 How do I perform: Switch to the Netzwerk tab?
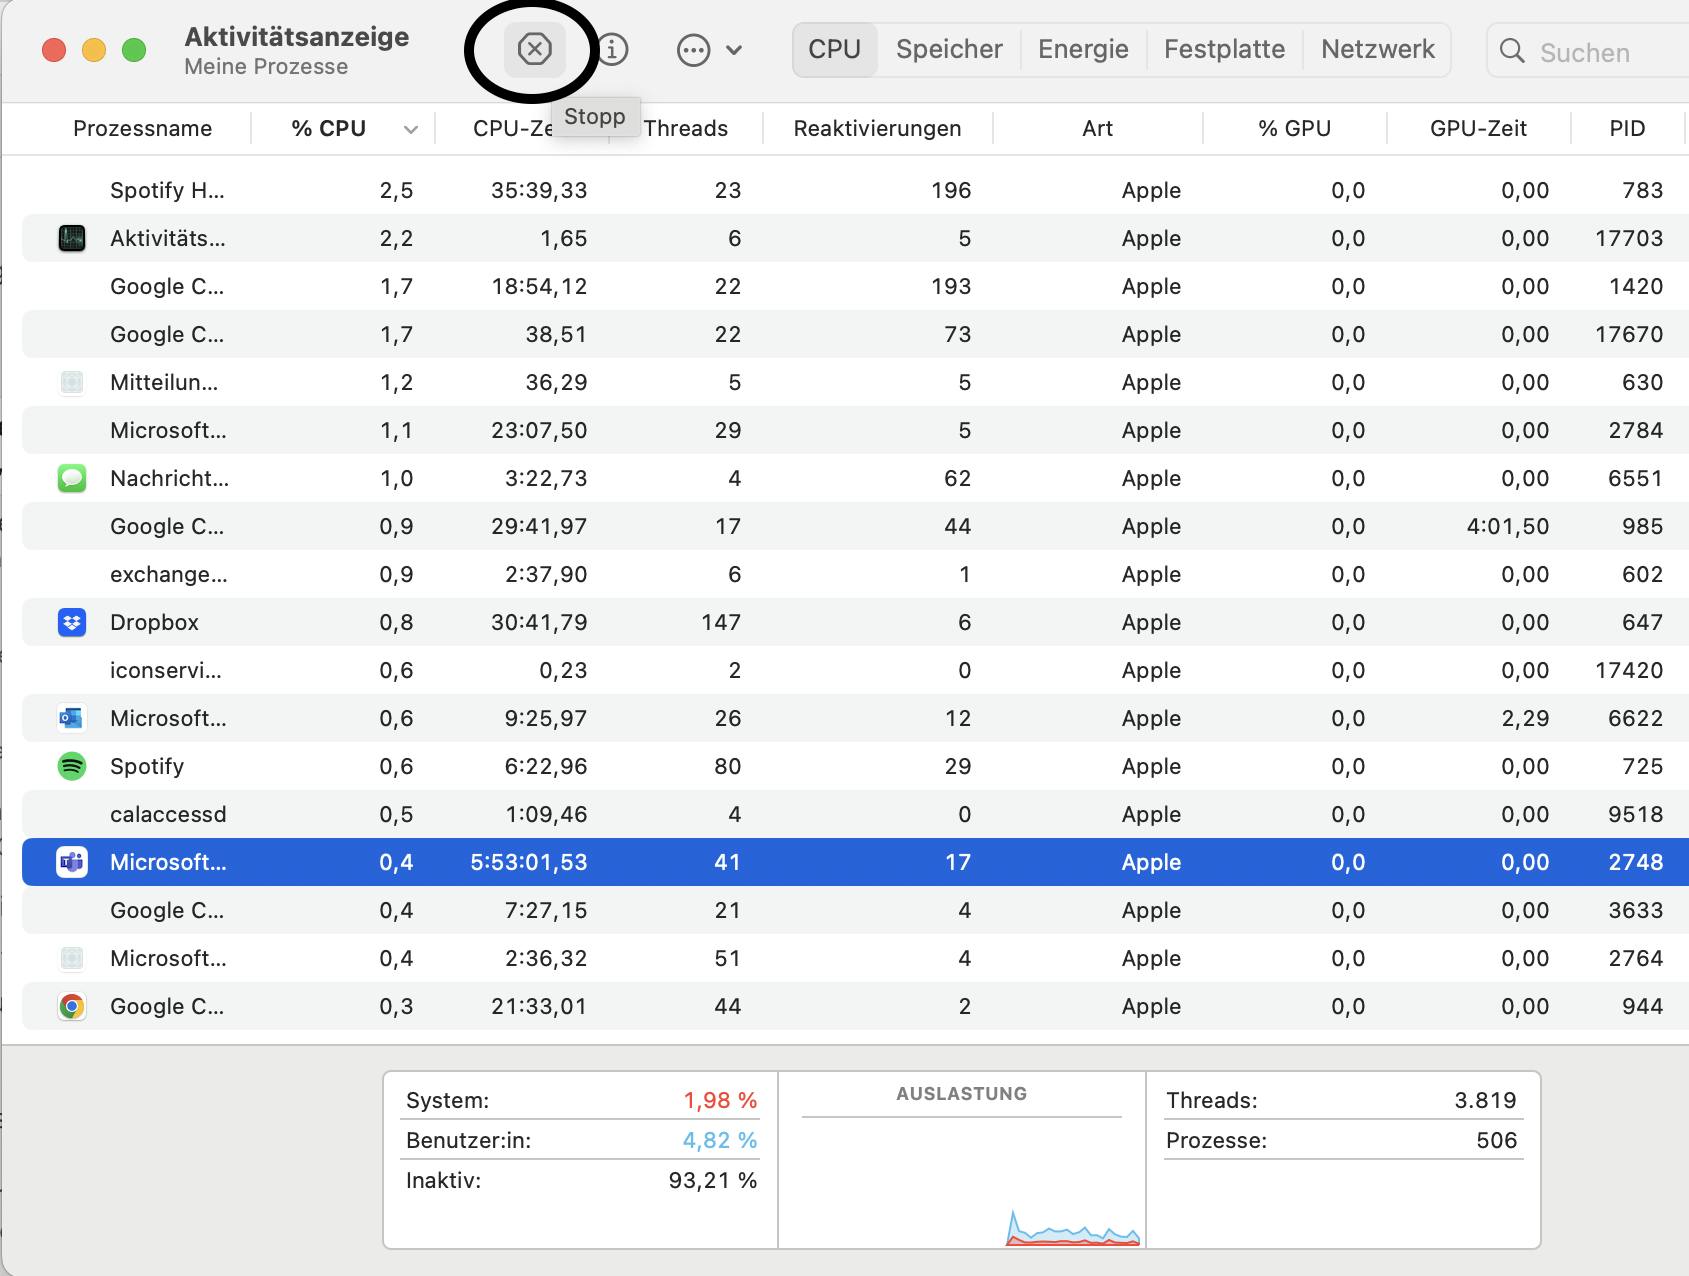(1377, 49)
